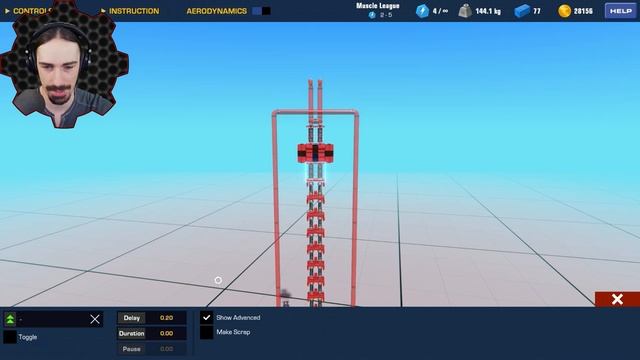Image resolution: width=640 pixels, height=360 pixels.
Task: Click the blue block count icon
Action: (522, 11)
